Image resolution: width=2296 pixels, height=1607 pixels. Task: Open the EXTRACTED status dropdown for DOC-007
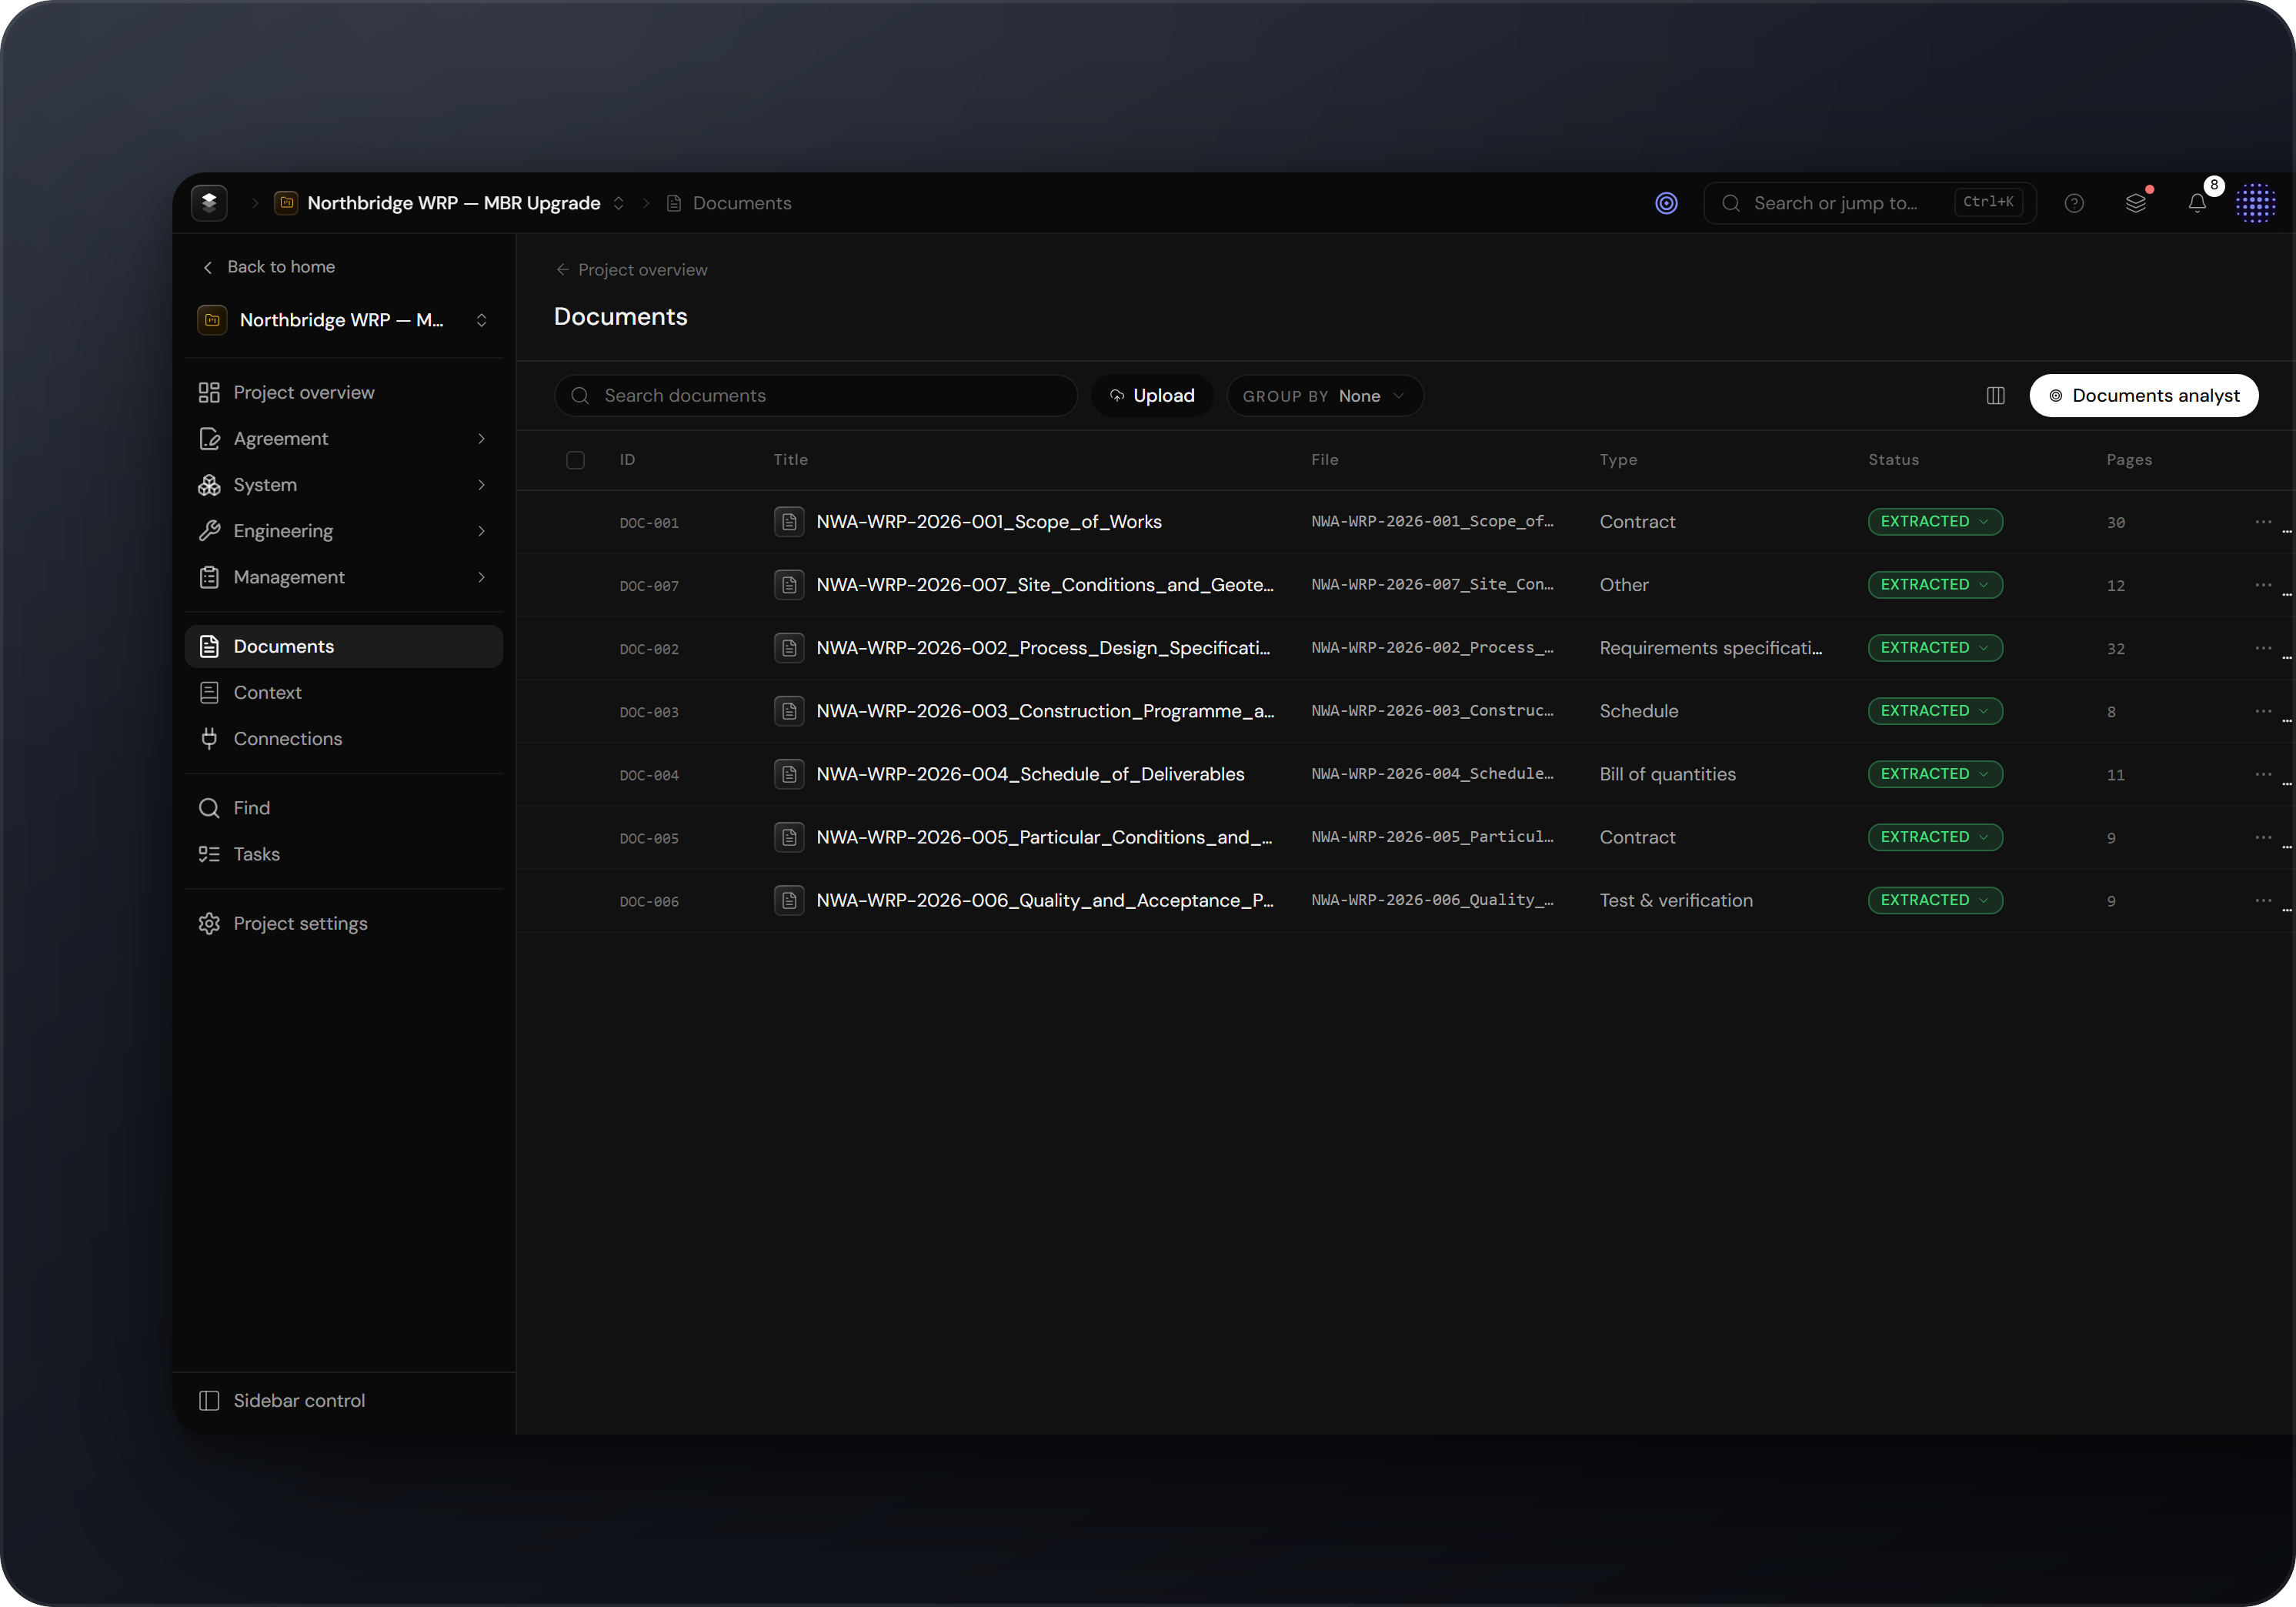(x=1934, y=585)
